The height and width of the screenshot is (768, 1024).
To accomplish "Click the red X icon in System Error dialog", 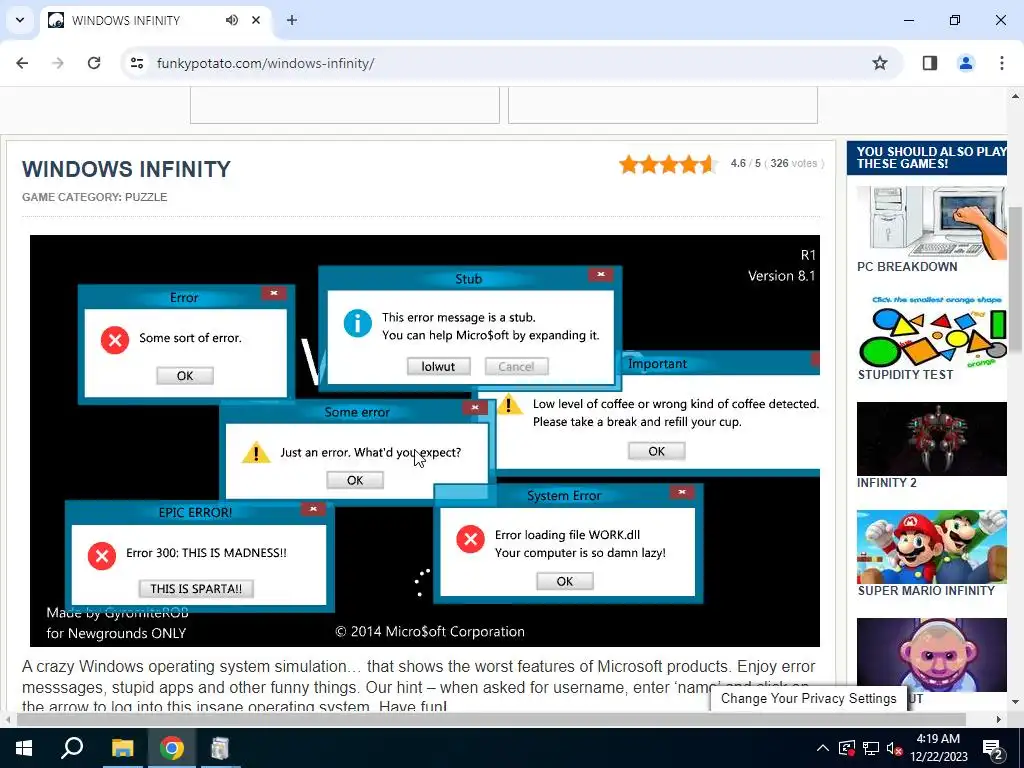I will click(470, 539).
